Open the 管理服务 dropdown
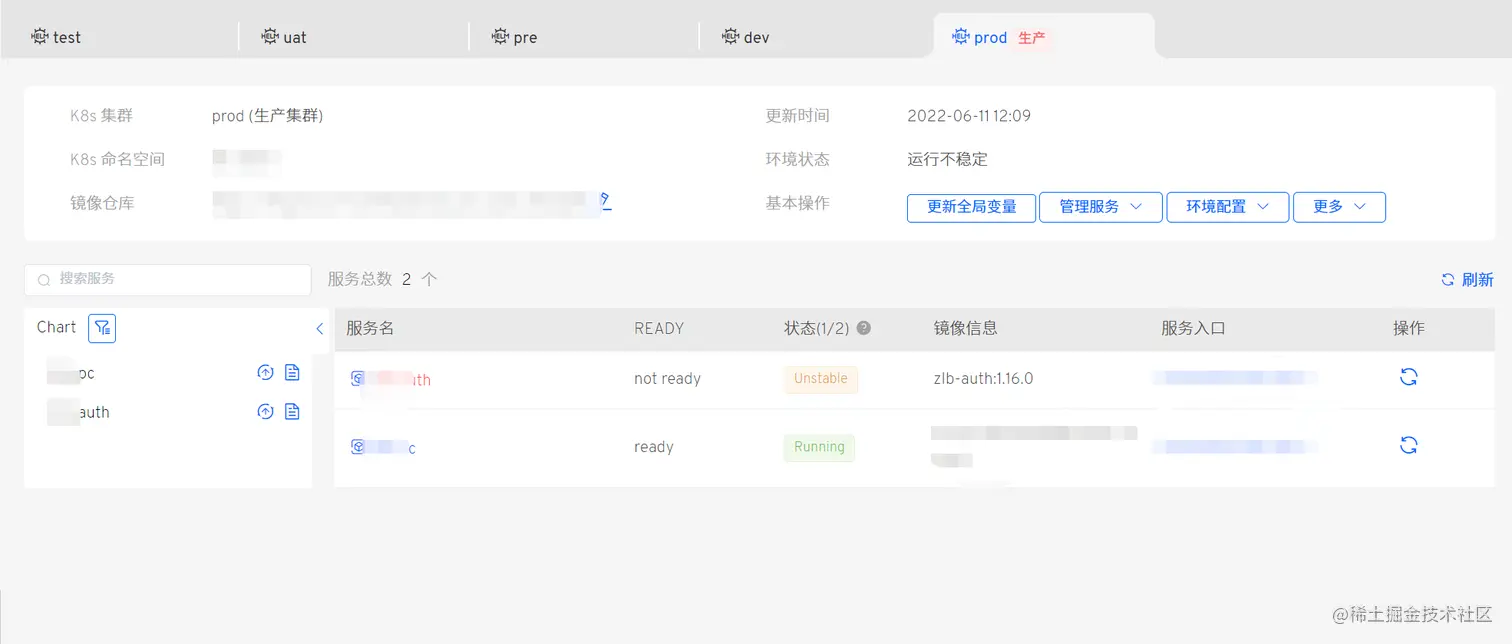The image size is (1512, 644). click(1101, 207)
